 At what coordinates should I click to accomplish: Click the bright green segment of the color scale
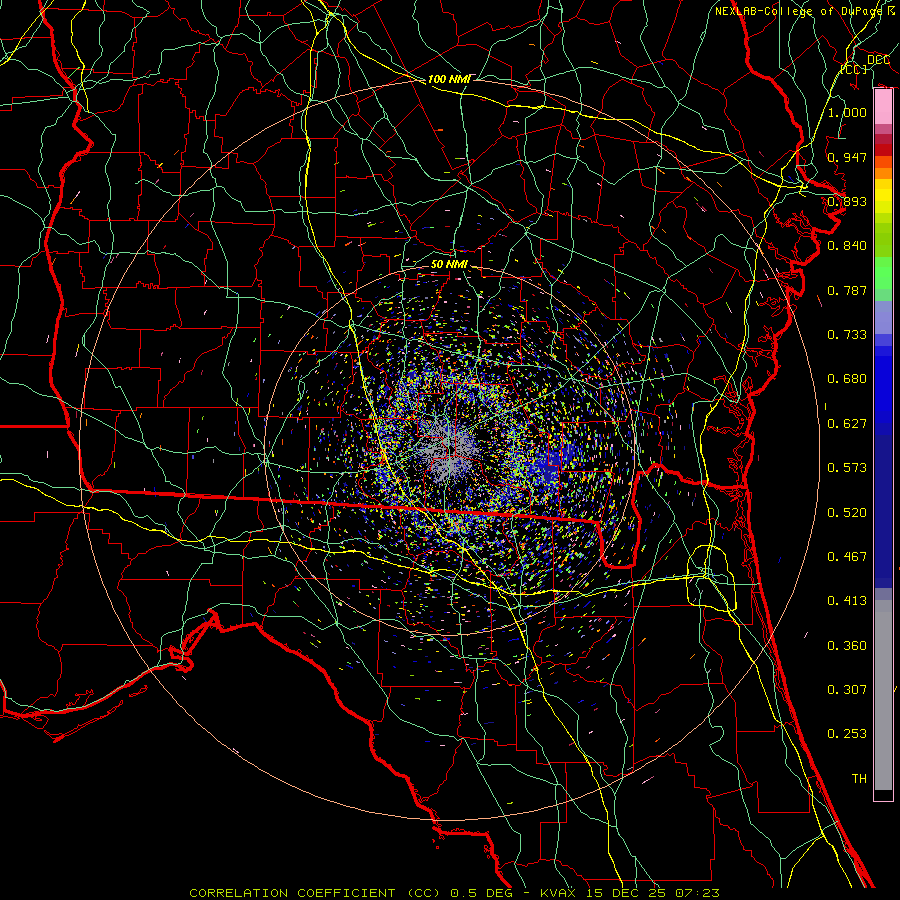click(x=883, y=273)
